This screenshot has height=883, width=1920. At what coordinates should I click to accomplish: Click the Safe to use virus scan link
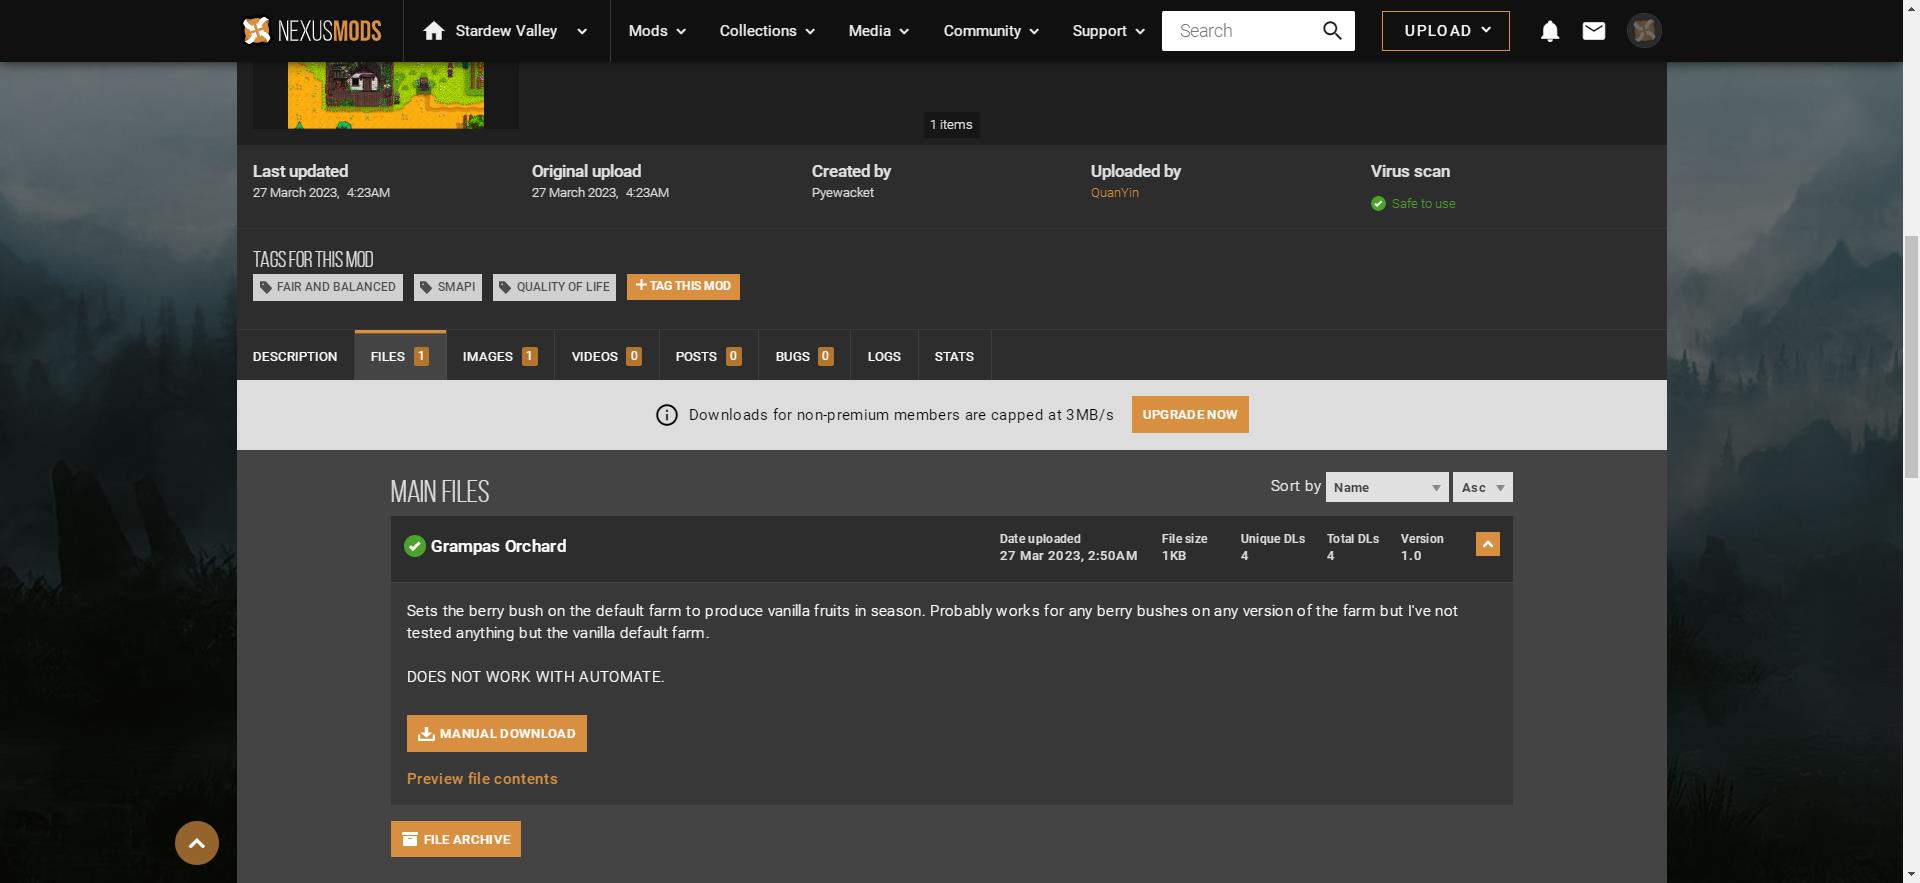pyautogui.click(x=1423, y=204)
